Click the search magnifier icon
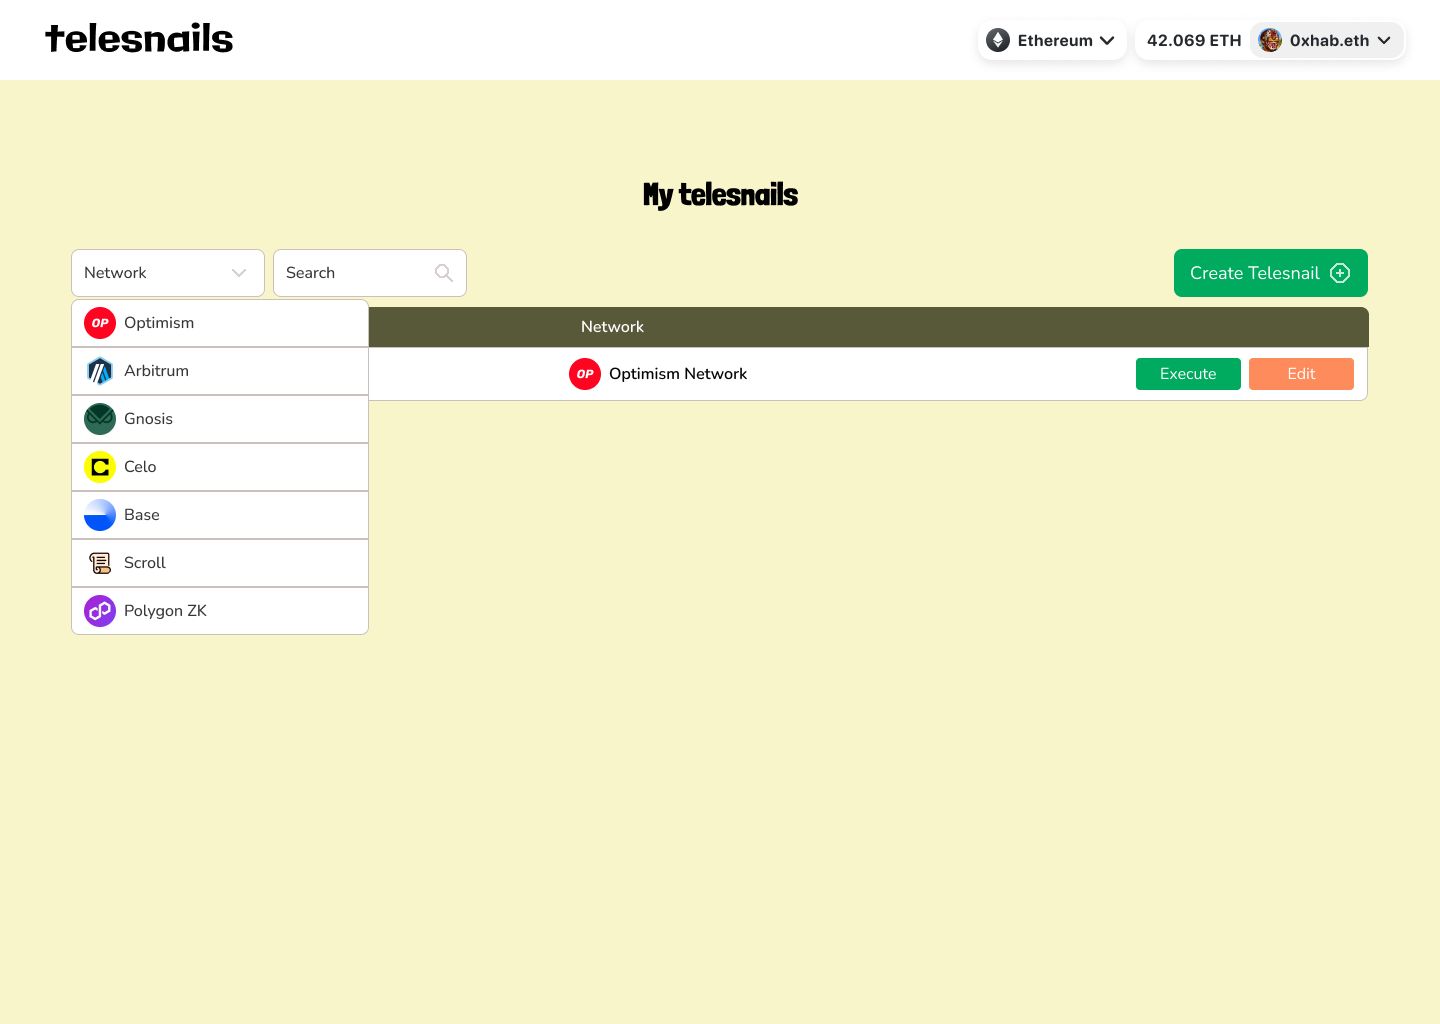 444,273
